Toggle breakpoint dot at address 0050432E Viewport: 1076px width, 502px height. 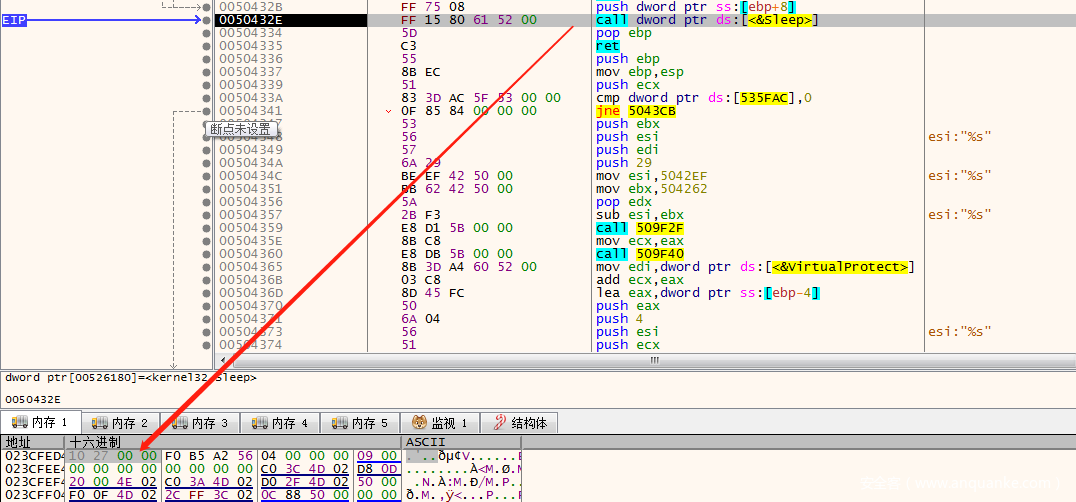coord(207,20)
